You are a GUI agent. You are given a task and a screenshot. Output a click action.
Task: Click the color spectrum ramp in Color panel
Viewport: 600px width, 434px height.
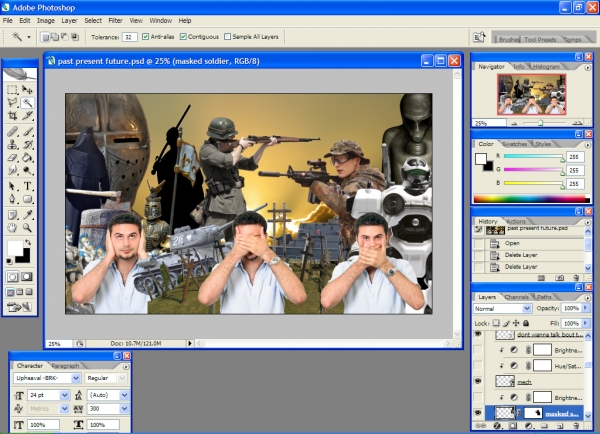[531, 199]
